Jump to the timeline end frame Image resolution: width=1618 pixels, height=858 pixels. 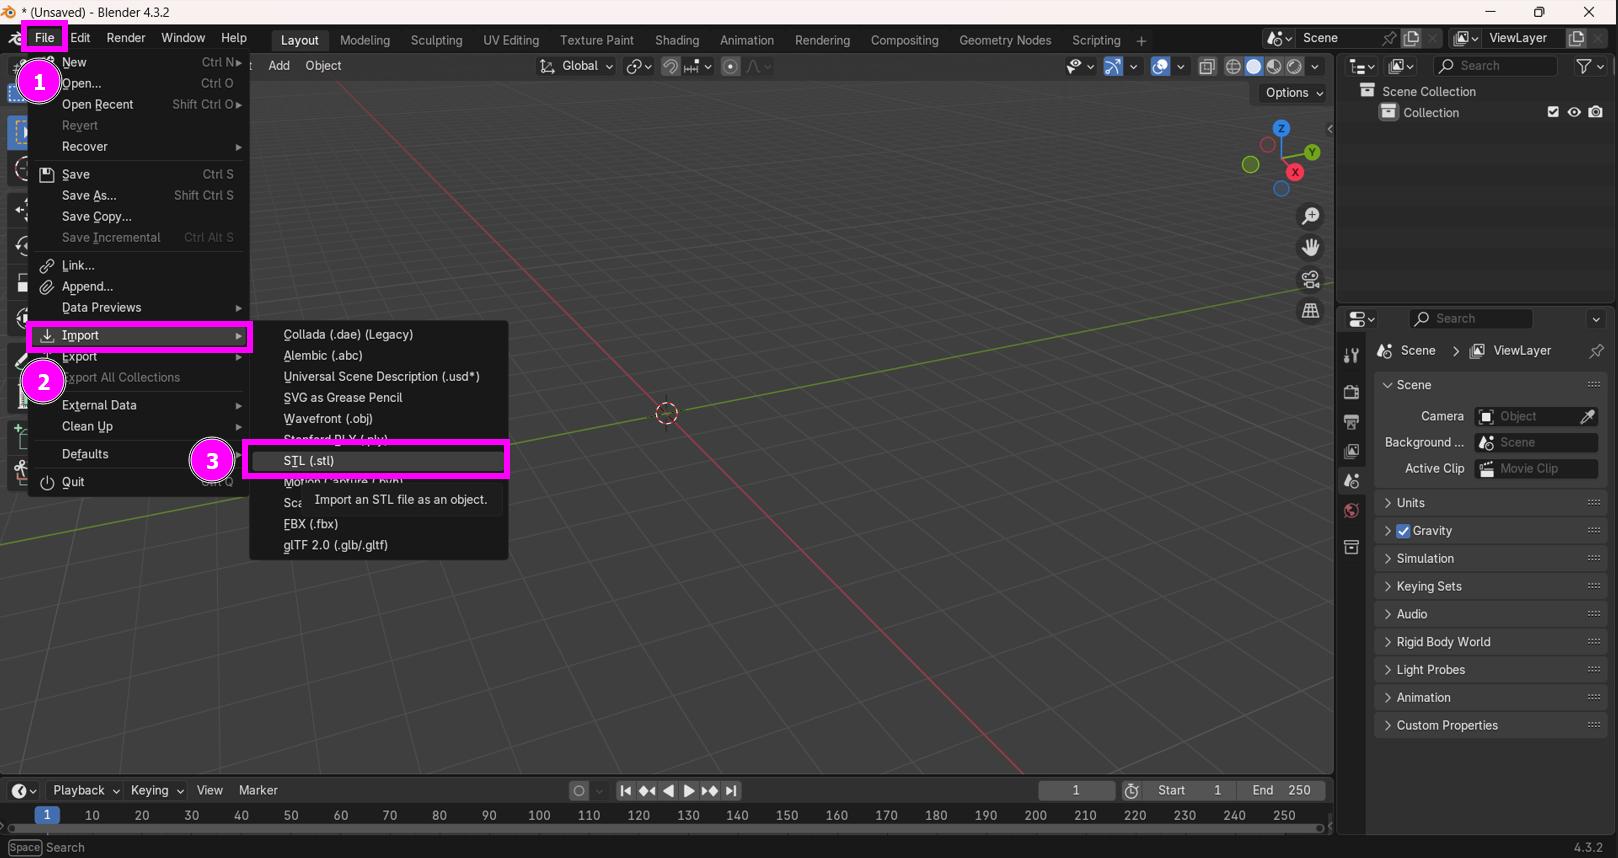pos(731,790)
